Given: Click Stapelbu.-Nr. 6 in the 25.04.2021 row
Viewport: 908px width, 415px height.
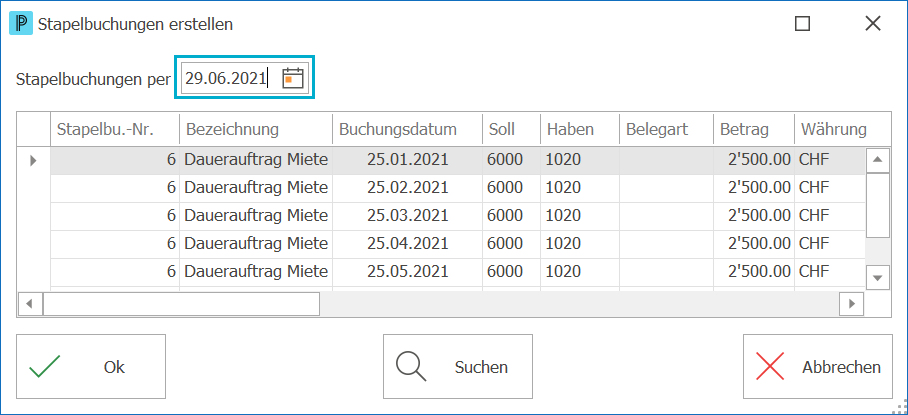Looking at the screenshot, I should 115,243.
